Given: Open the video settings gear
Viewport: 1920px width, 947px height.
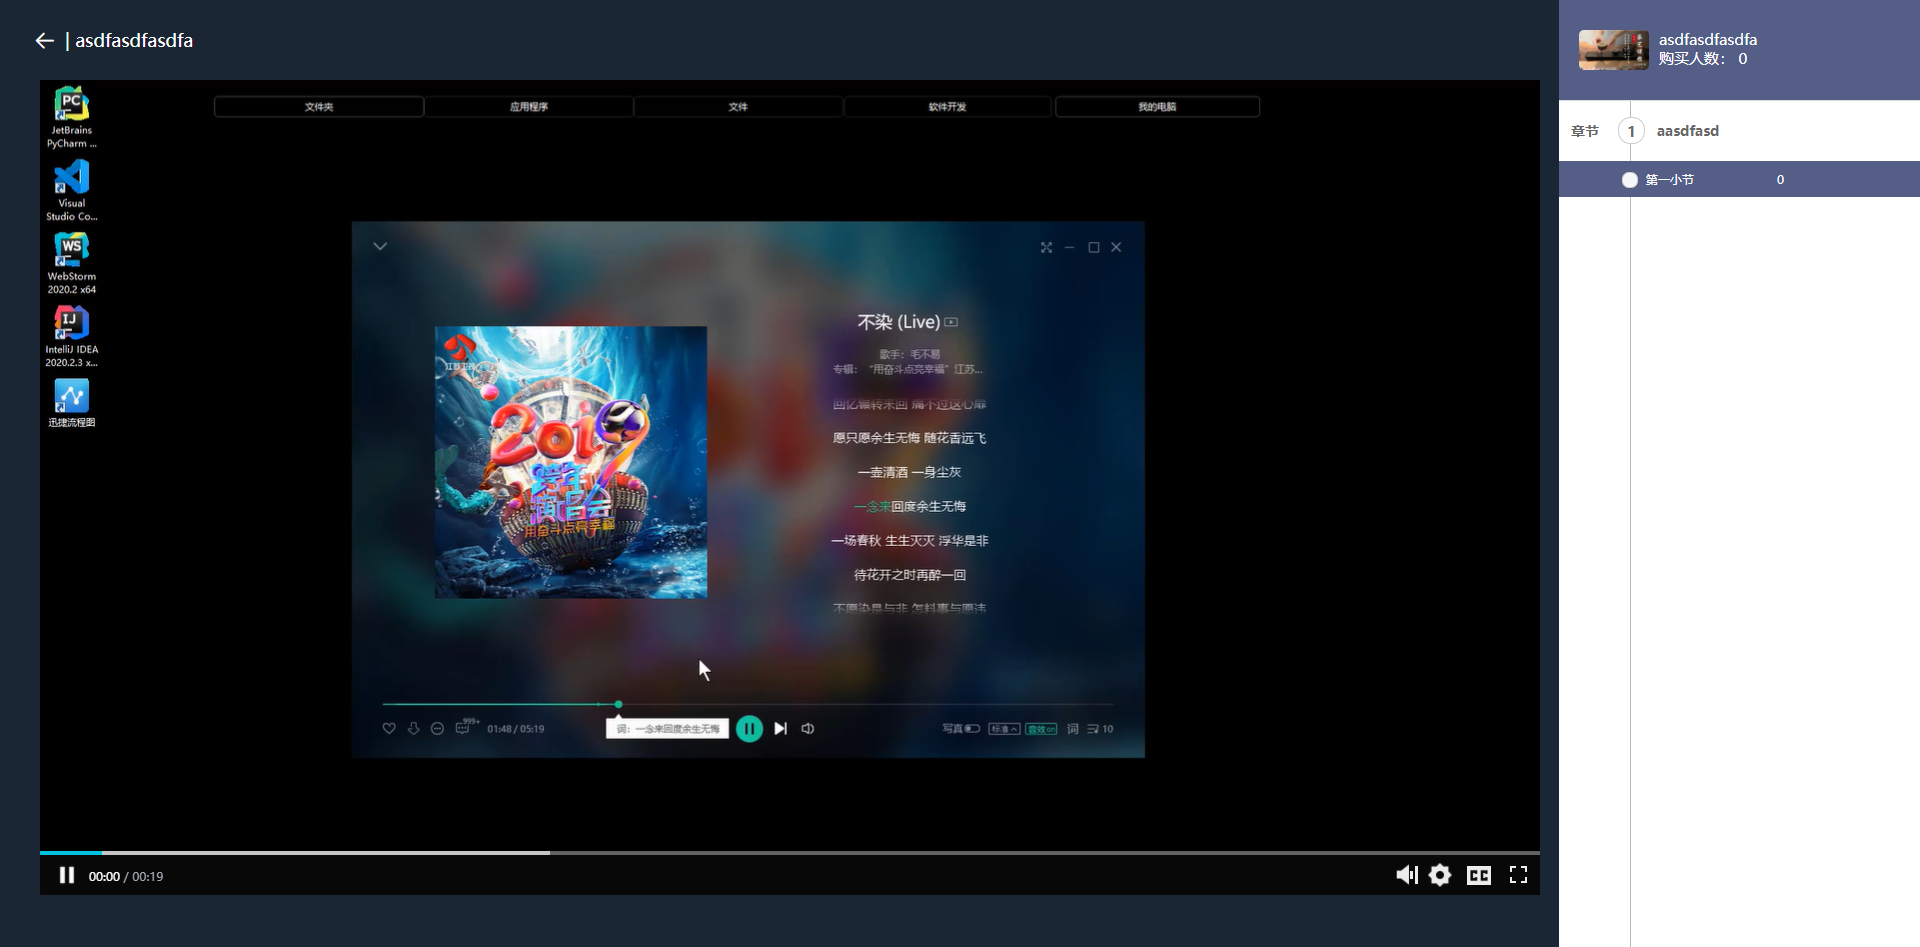Looking at the screenshot, I should 1440,875.
